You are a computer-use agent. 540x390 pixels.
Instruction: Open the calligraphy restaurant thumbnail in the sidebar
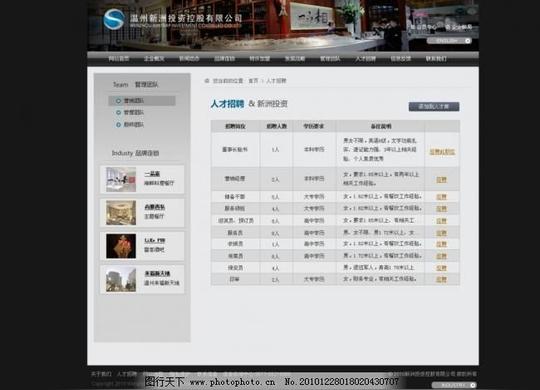point(121,179)
